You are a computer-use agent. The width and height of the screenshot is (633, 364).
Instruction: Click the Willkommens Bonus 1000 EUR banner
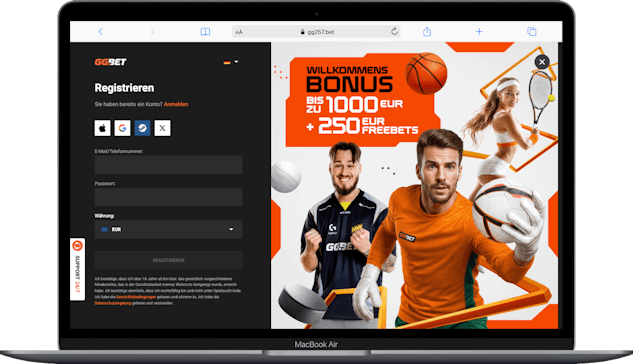tap(362, 101)
